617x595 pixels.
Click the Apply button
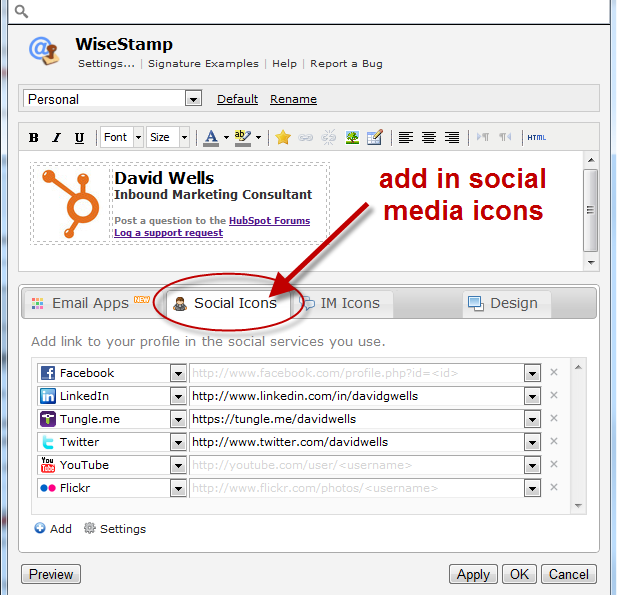coord(473,574)
